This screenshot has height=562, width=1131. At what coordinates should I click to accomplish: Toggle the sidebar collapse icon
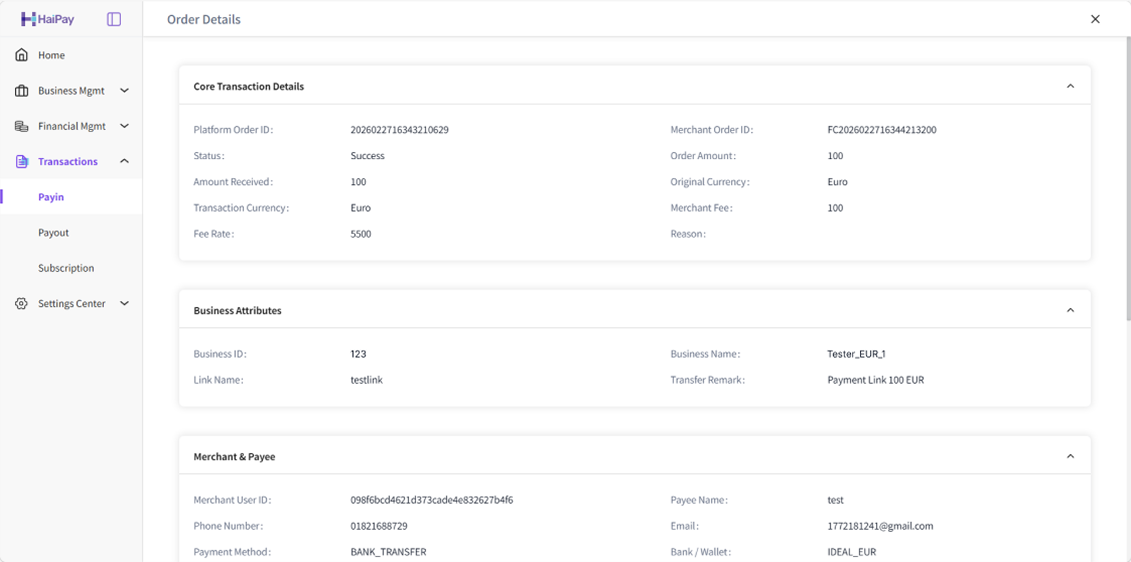[114, 19]
